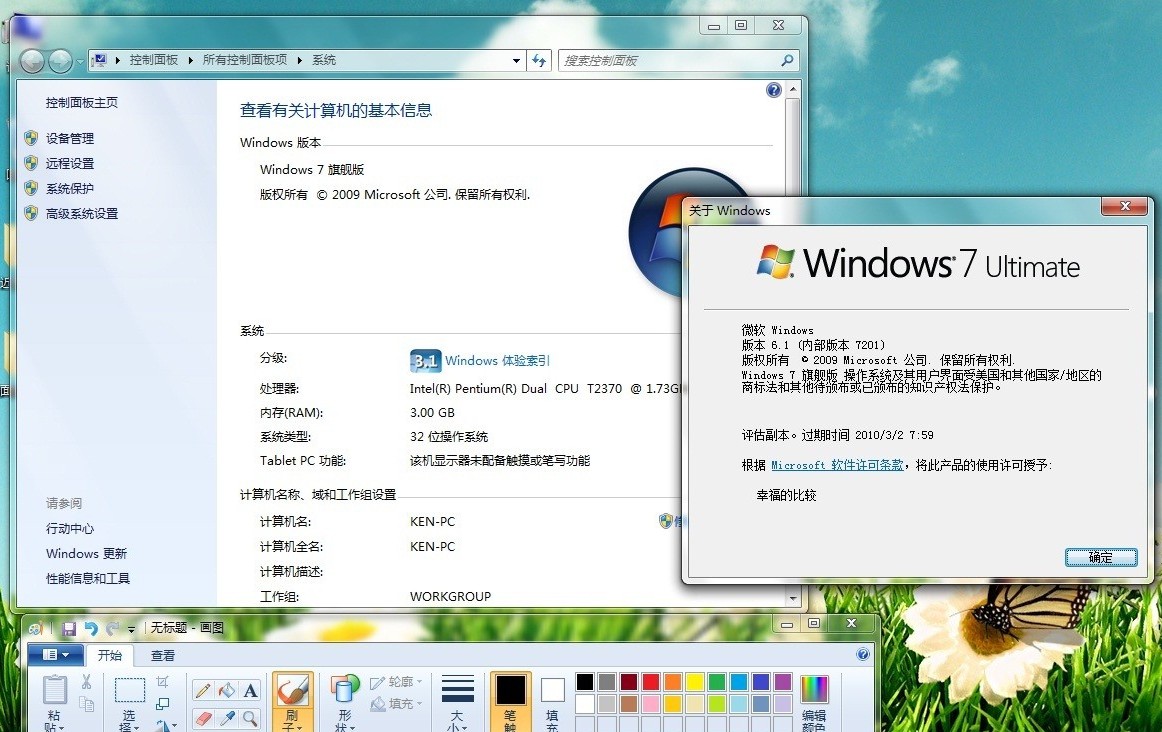The image size is (1162, 732).
Task: Select the Fill bucket tool in Paint
Action: tap(227, 691)
